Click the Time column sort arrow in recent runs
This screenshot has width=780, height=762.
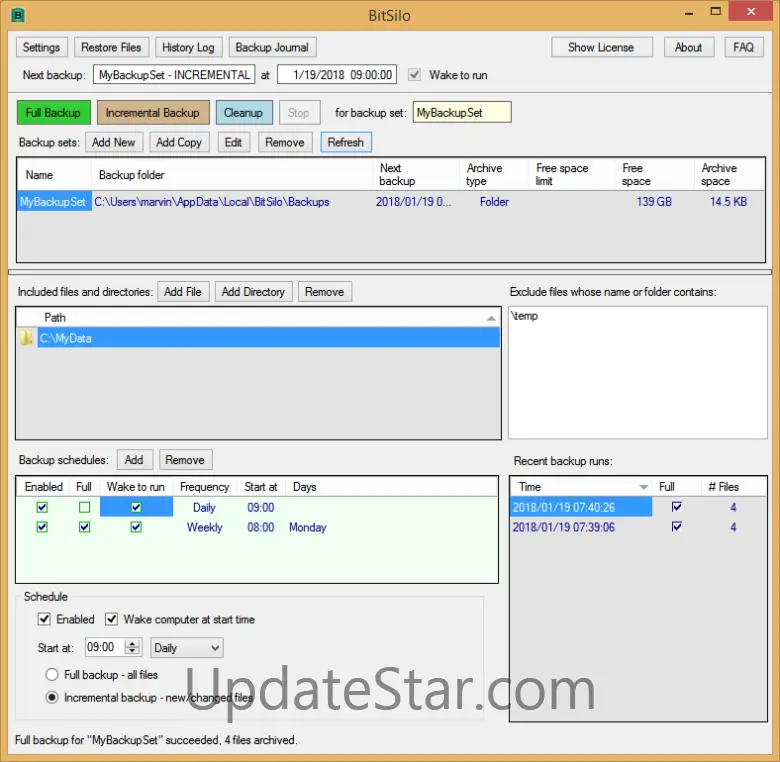click(x=644, y=487)
